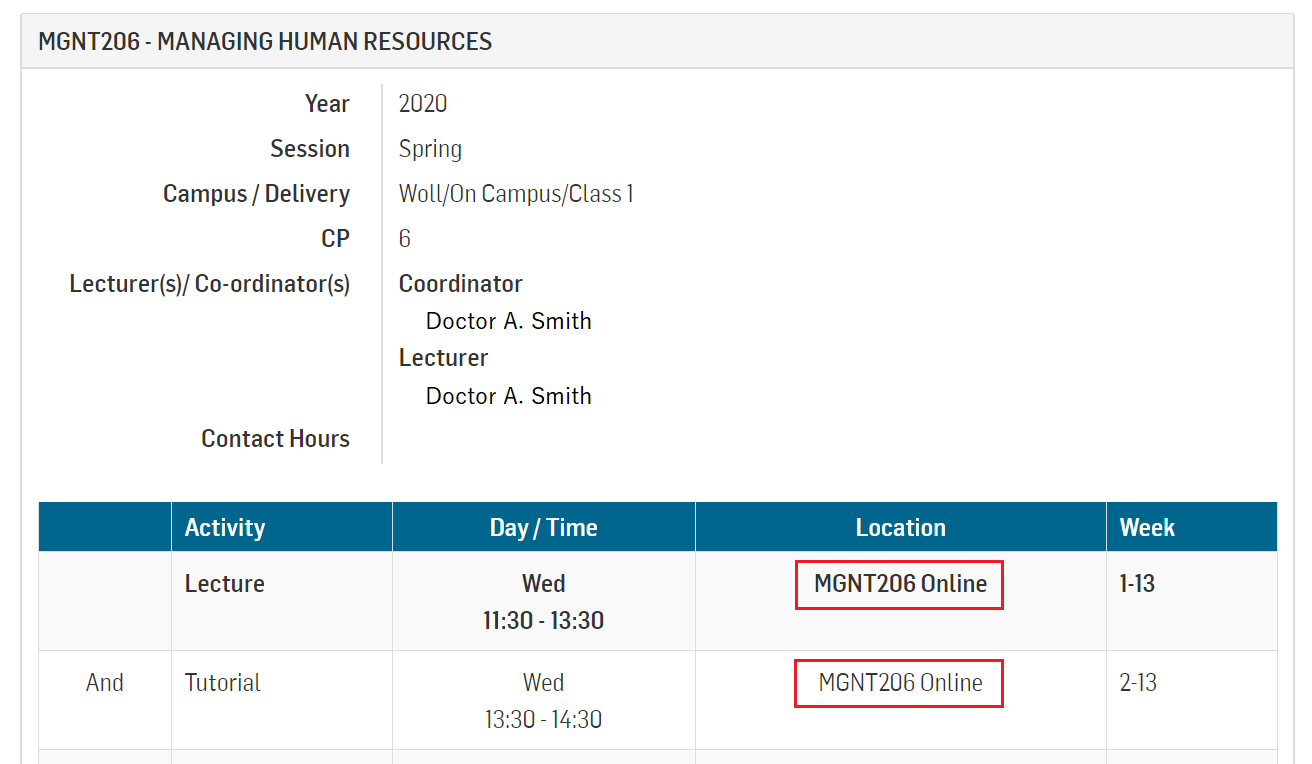The width and height of the screenshot is (1312, 764).
Task: Click the Week column header
Action: pyautogui.click(x=1147, y=528)
